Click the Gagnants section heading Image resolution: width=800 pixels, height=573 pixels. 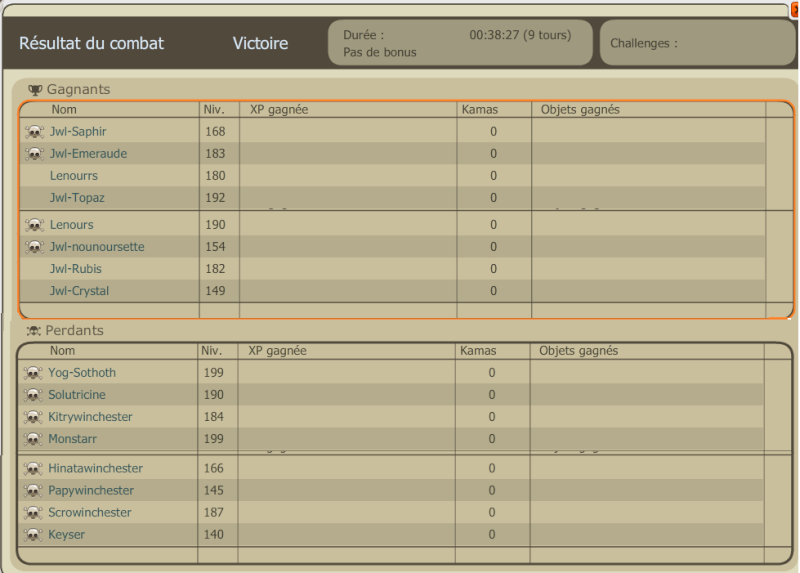tap(79, 89)
